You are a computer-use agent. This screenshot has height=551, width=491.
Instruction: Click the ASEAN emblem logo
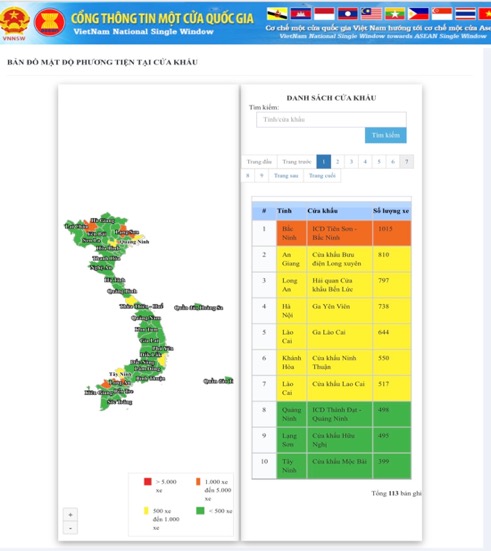50,22
